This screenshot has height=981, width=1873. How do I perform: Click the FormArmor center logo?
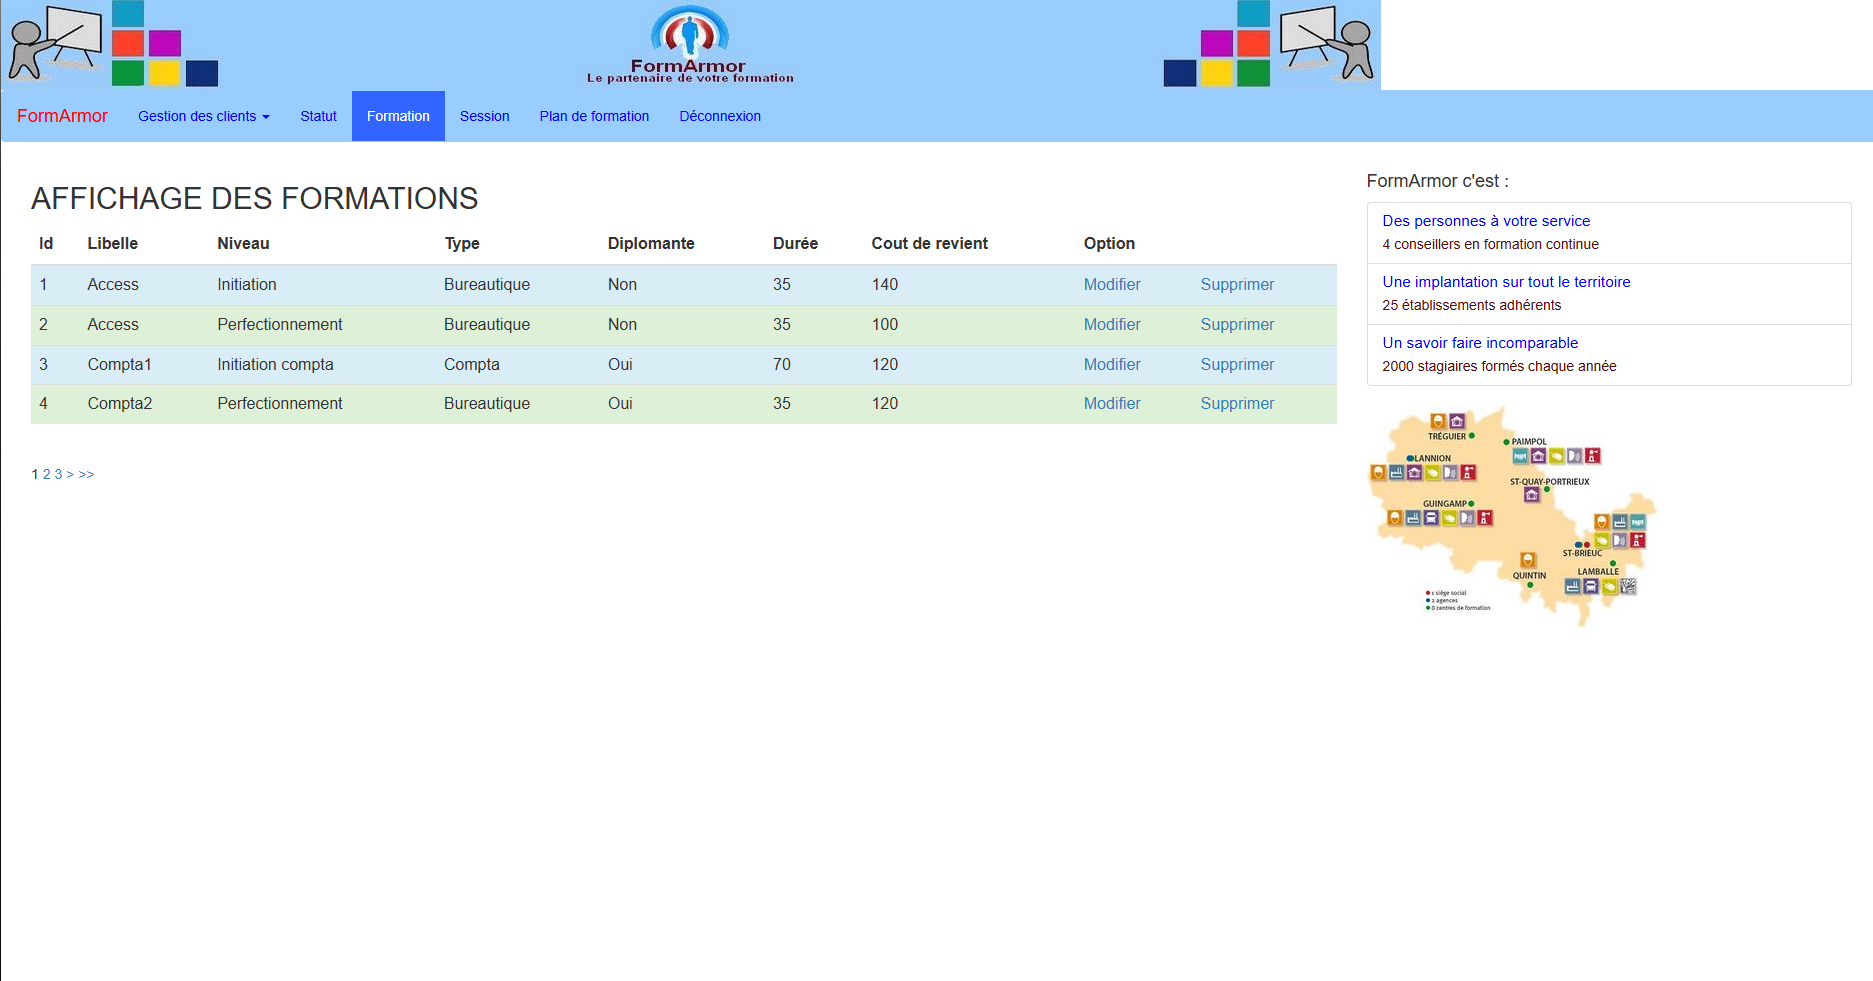point(690,45)
